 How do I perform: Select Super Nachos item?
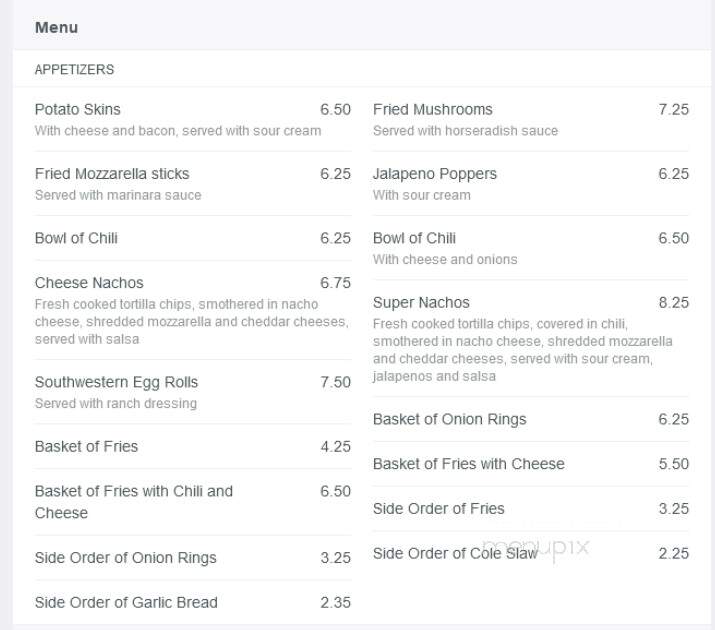tap(421, 303)
